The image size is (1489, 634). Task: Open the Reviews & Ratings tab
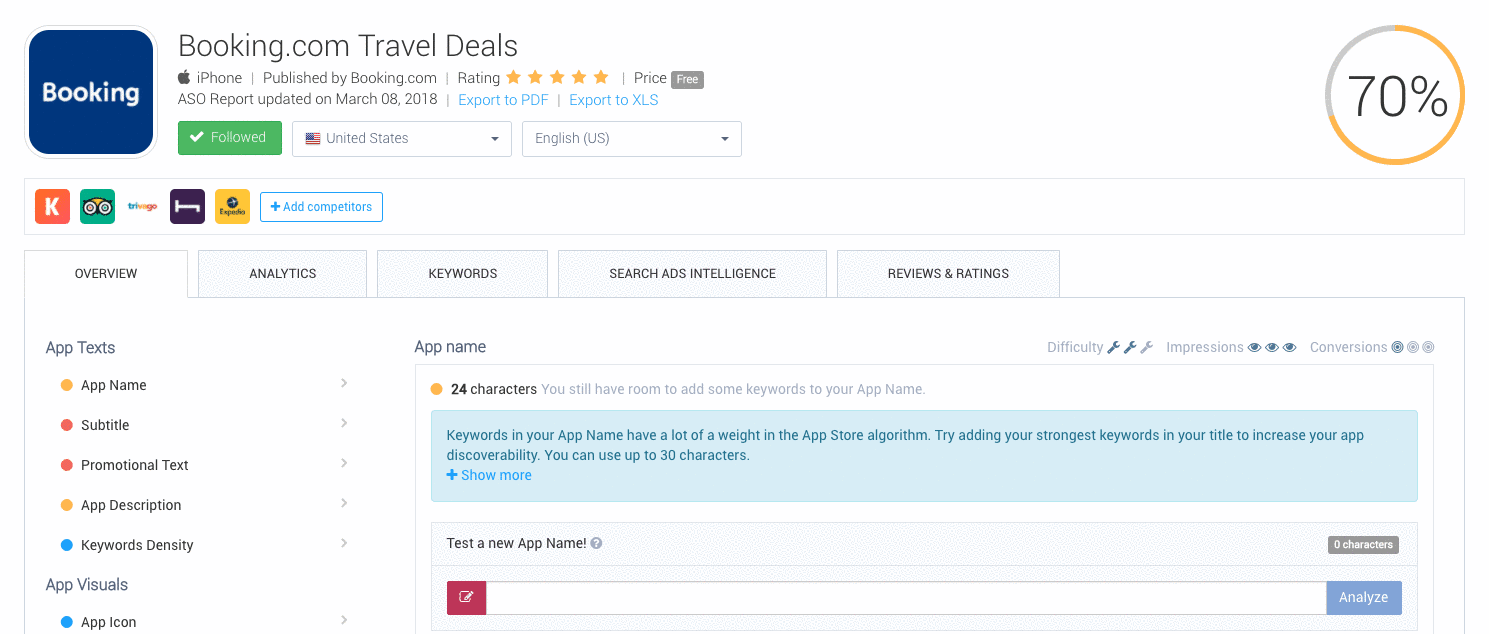click(x=948, y=273)
